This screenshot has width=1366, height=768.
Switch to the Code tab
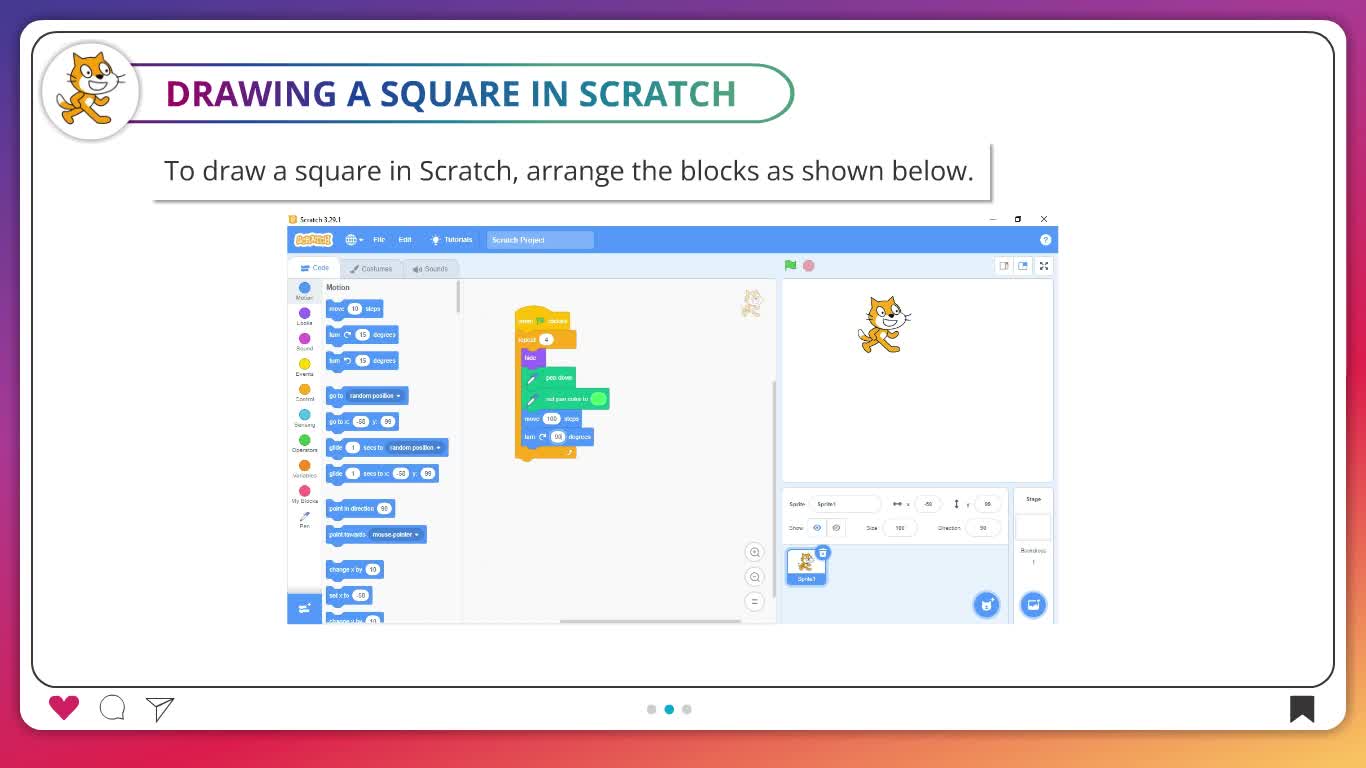pyautogui.click(x=315, y=268)
